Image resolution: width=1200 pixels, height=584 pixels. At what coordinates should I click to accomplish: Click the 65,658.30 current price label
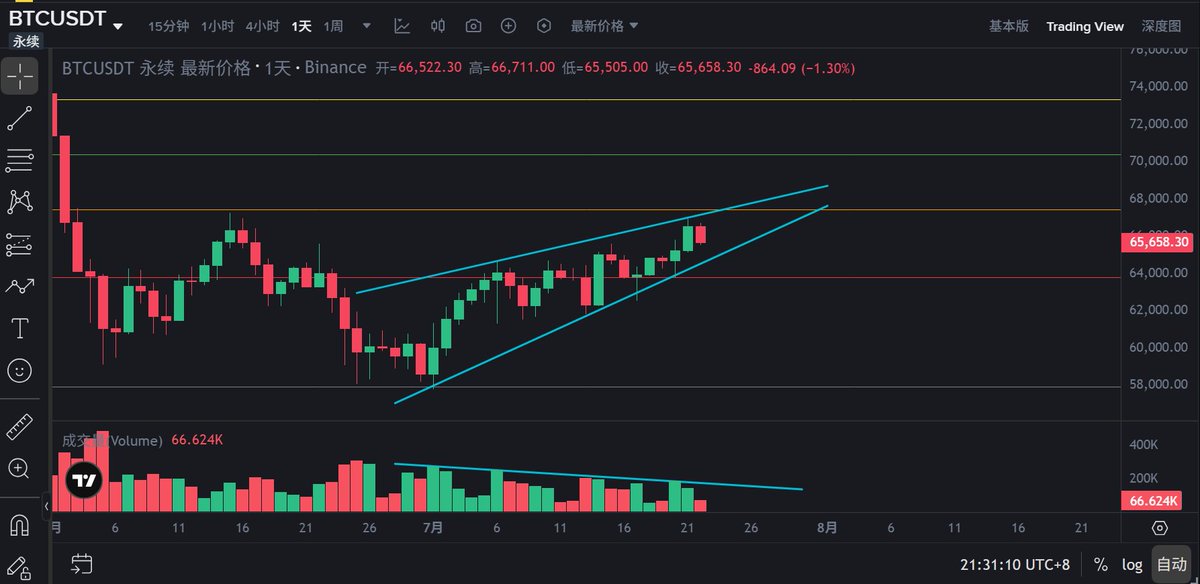[1158, 241]
